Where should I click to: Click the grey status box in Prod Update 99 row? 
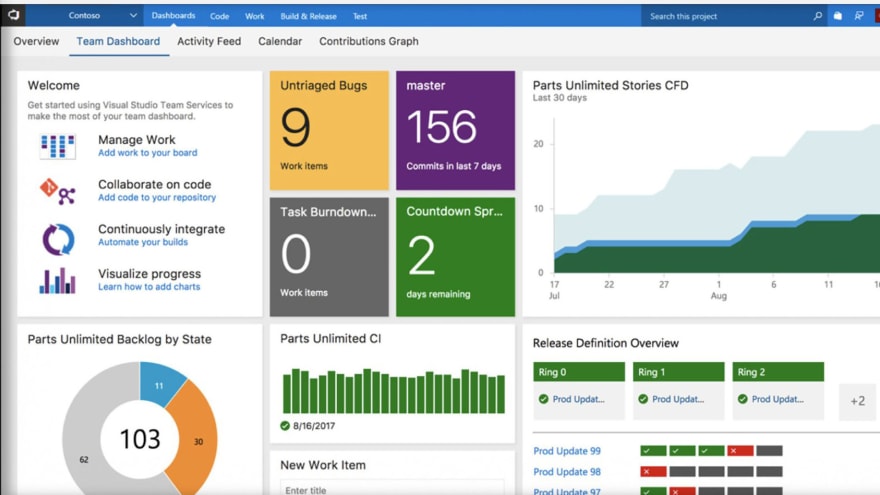coord(769,451)
